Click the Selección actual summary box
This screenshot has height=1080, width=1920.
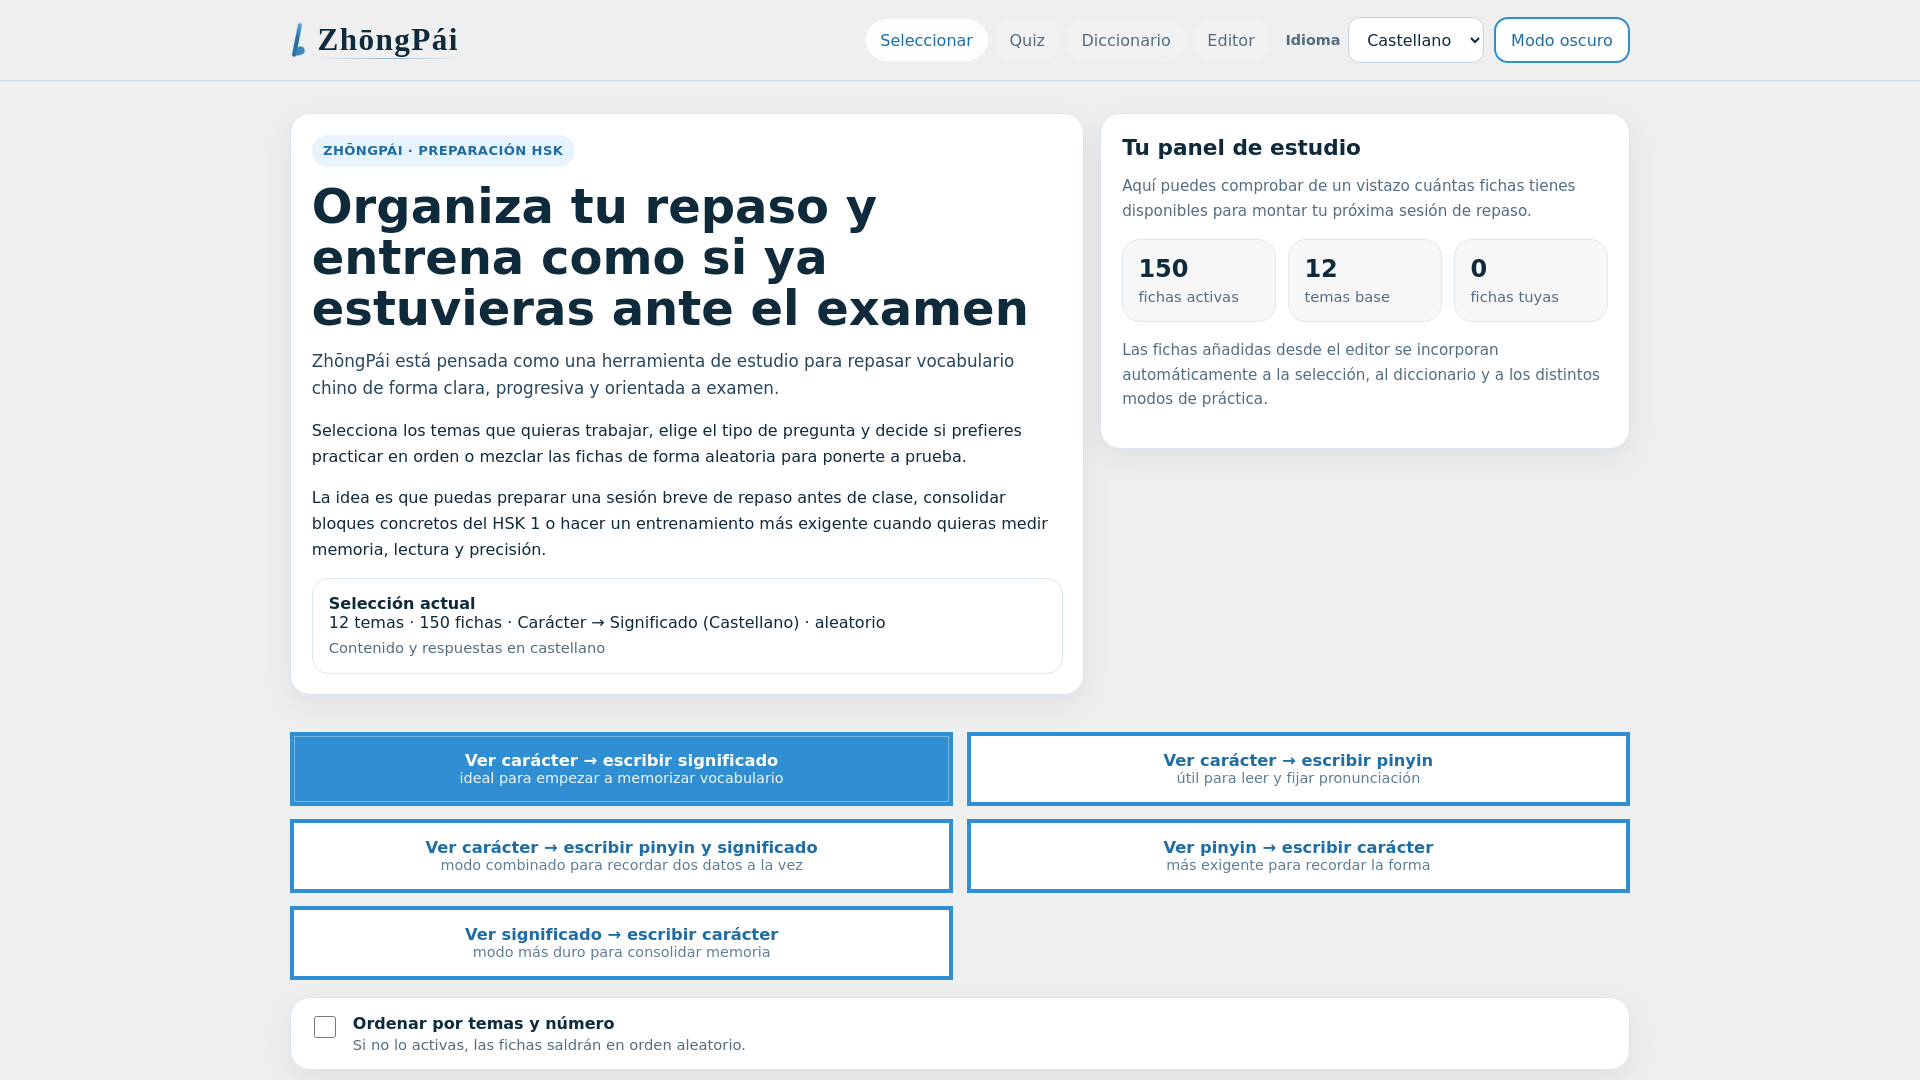(687, 625)
